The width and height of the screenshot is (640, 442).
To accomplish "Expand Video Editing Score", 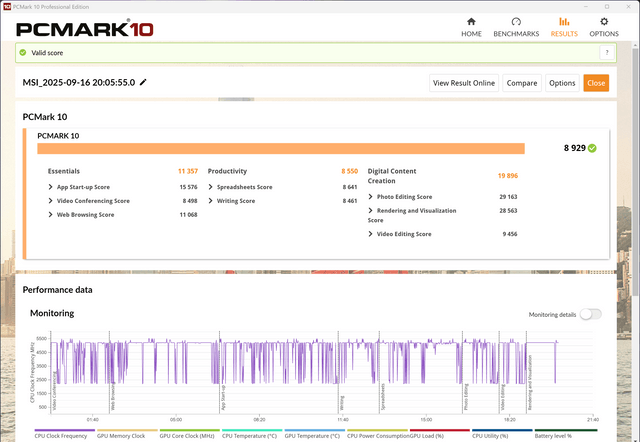I will (x=370, y=234).
